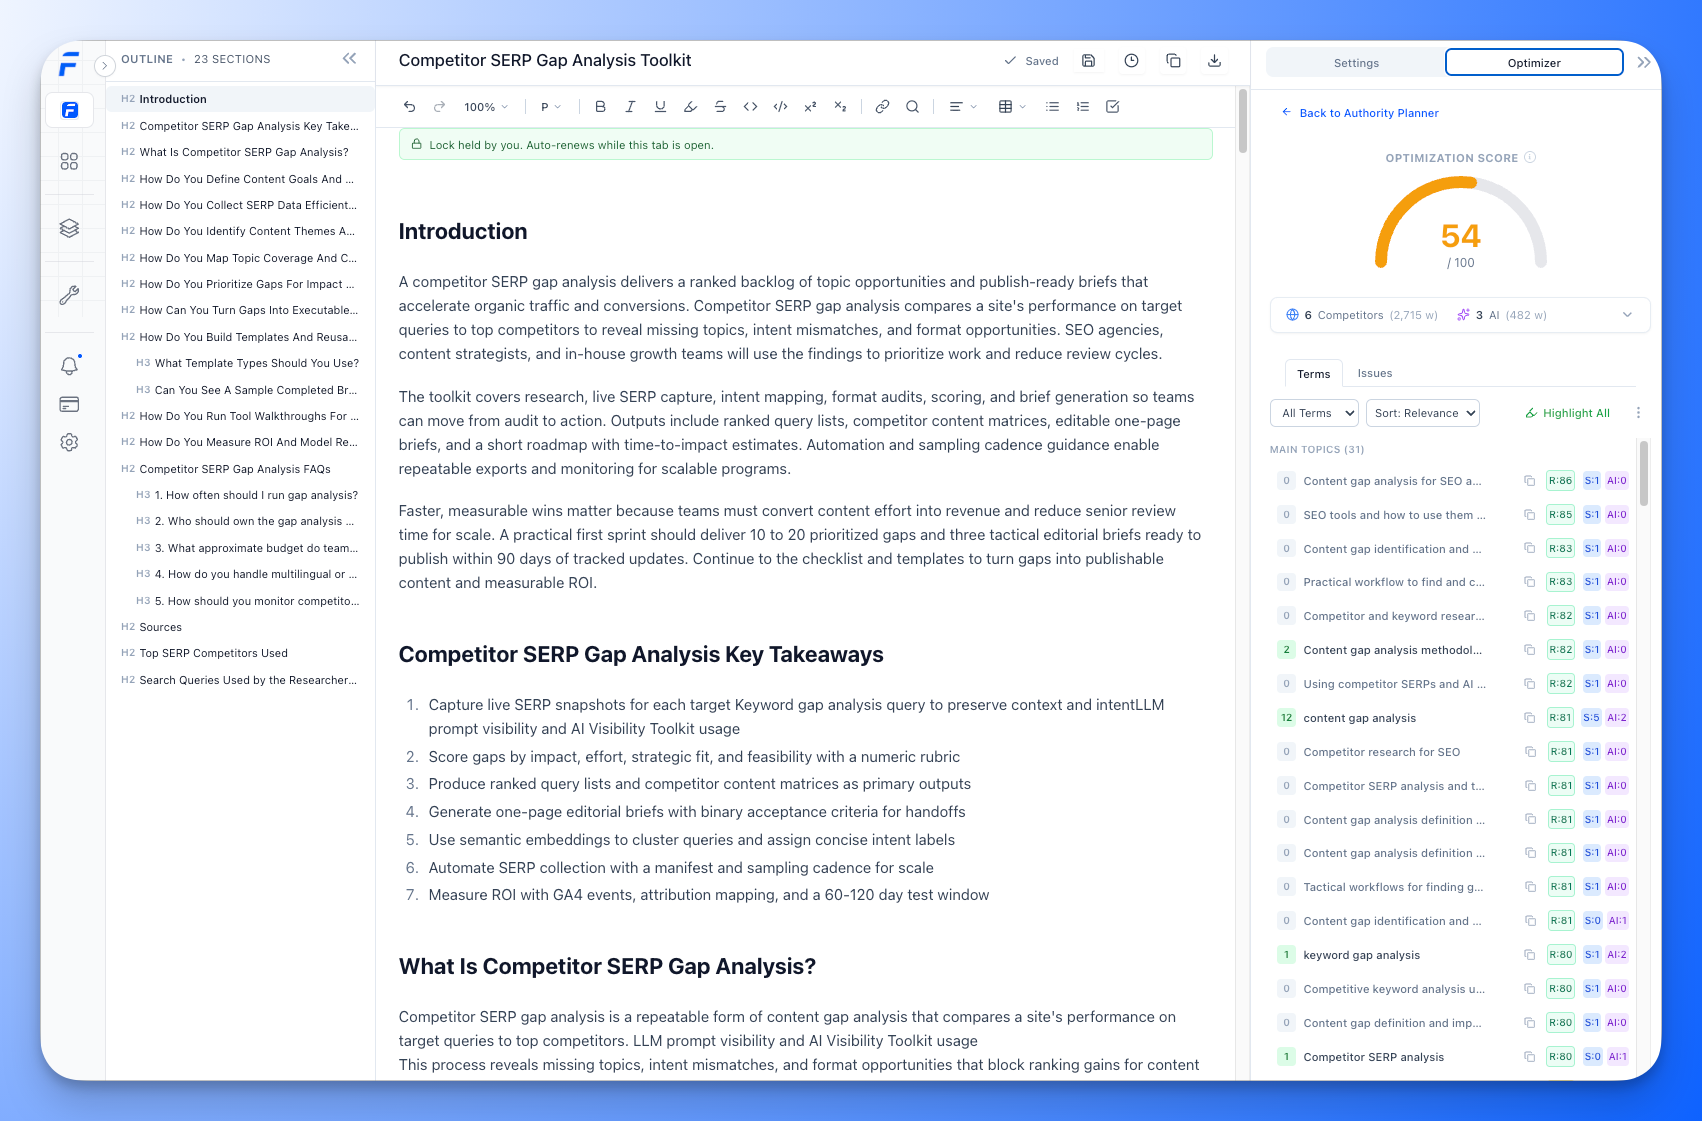This screenshot has height=1121, width=1702.
Task: Open version history via the clock icon
Action: click(x=1131, y=60)
